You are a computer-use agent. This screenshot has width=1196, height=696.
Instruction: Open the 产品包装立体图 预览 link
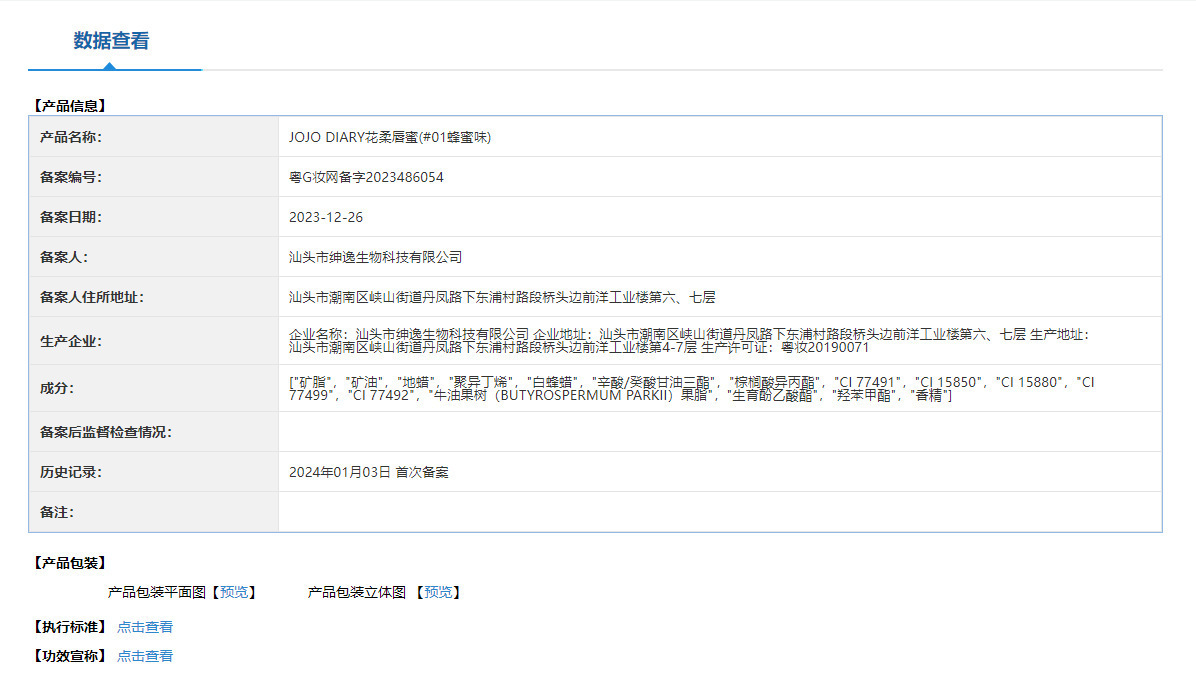click(438, 592)
